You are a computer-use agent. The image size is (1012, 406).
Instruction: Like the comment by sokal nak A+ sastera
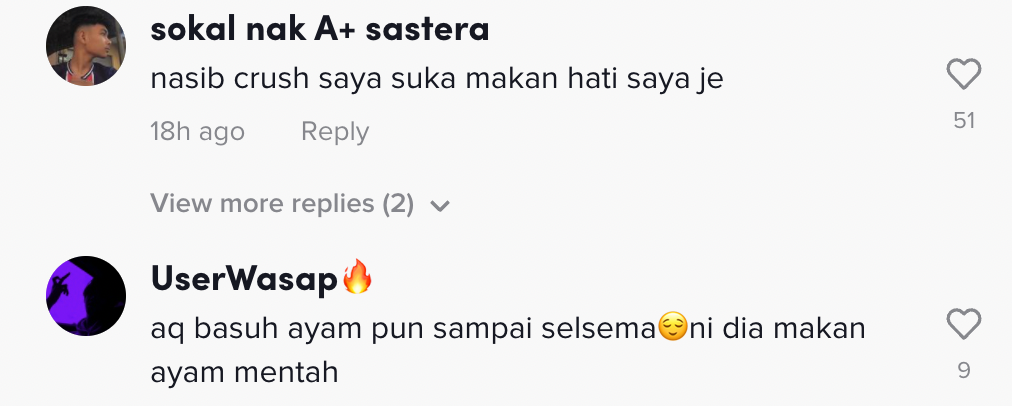click(x=964, y=75)
